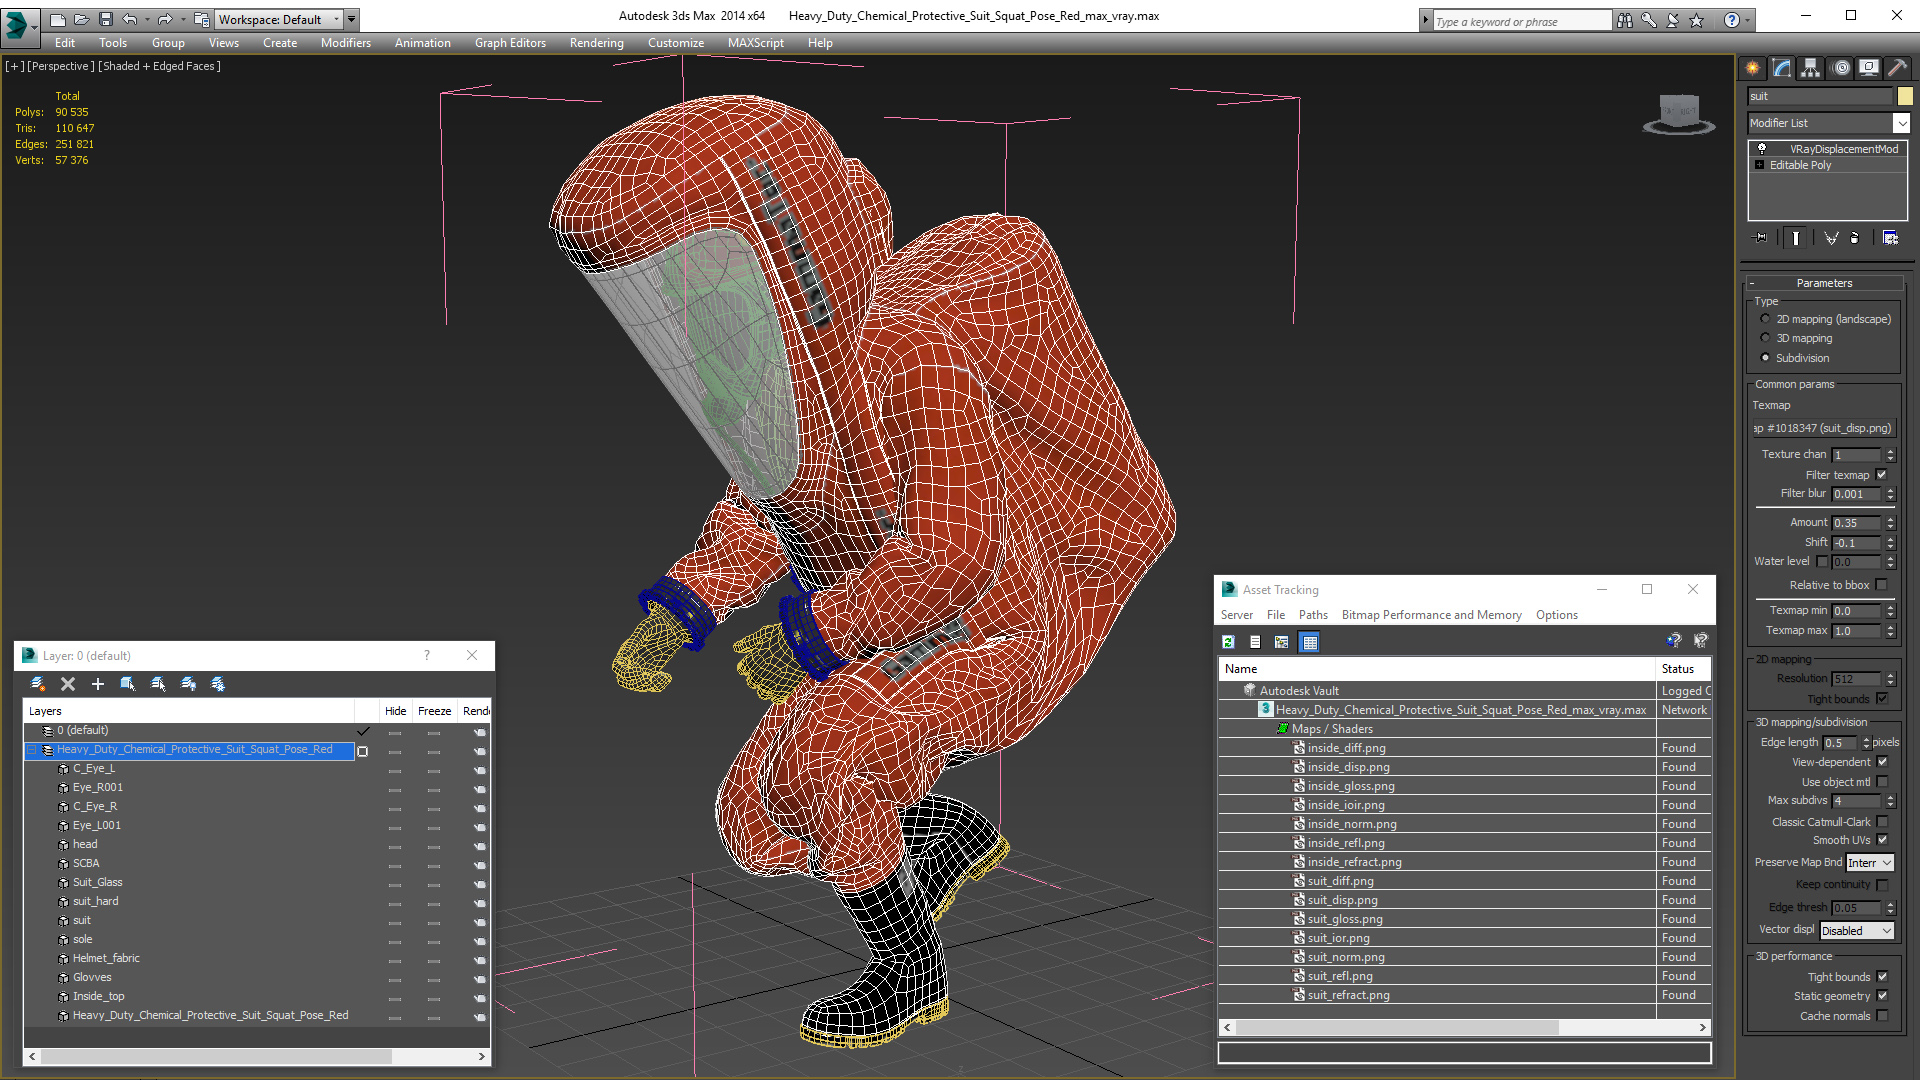Open the Utilities hammer panel tab

pyautogui.click(x=1897, y=68)
